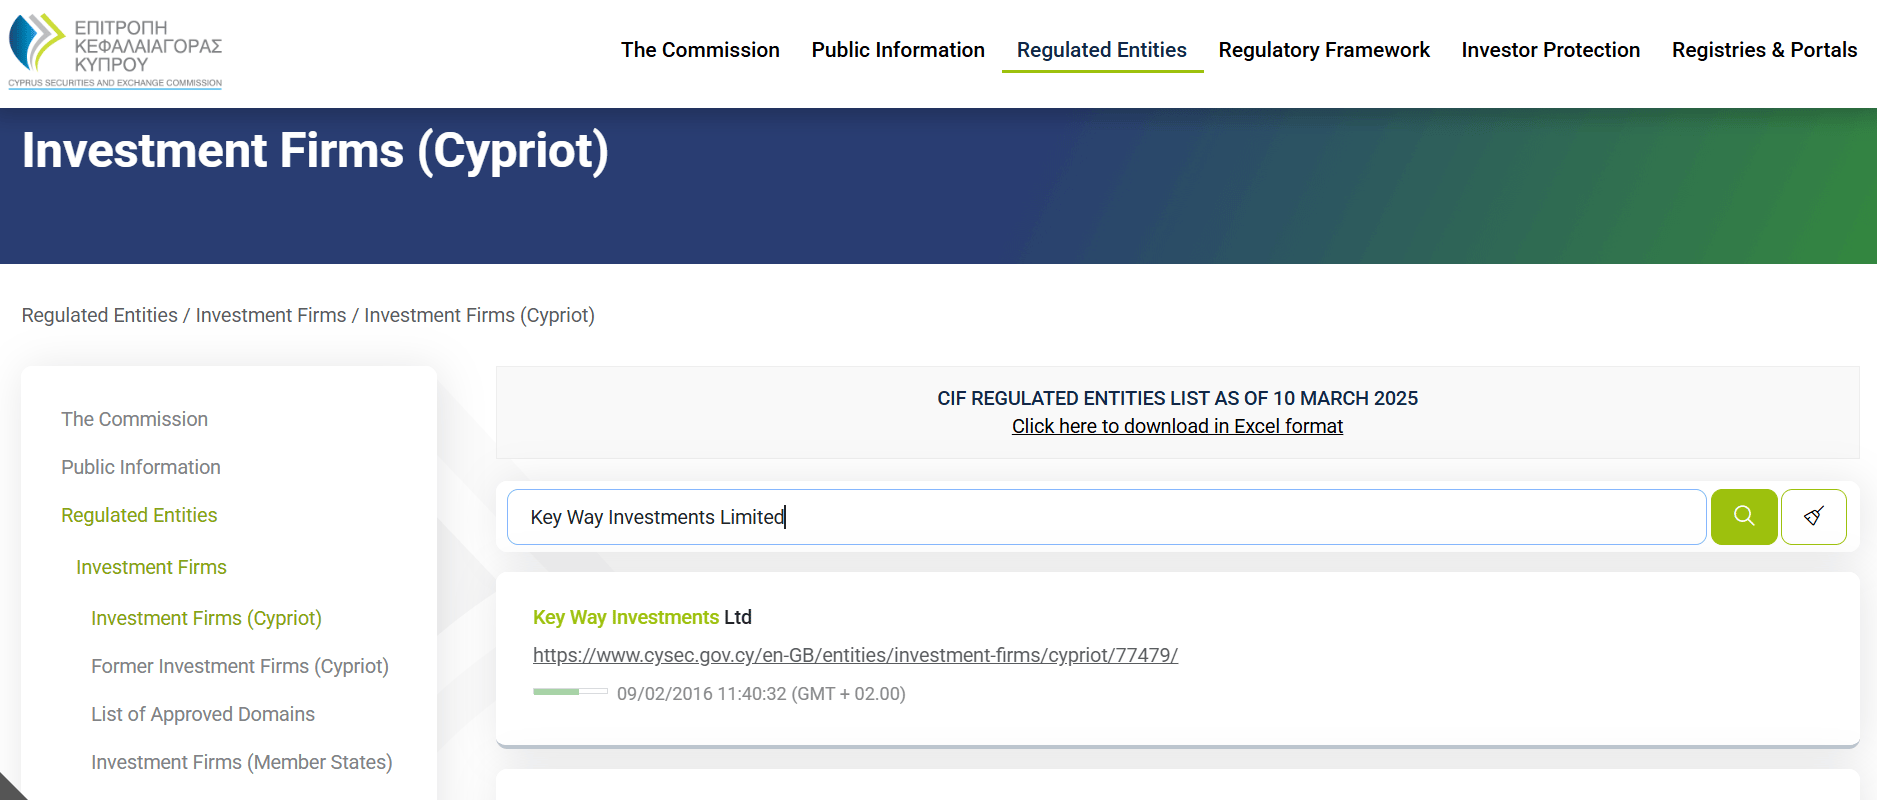
Task: Open The Commission top menu
Action: tap(700, 50)
